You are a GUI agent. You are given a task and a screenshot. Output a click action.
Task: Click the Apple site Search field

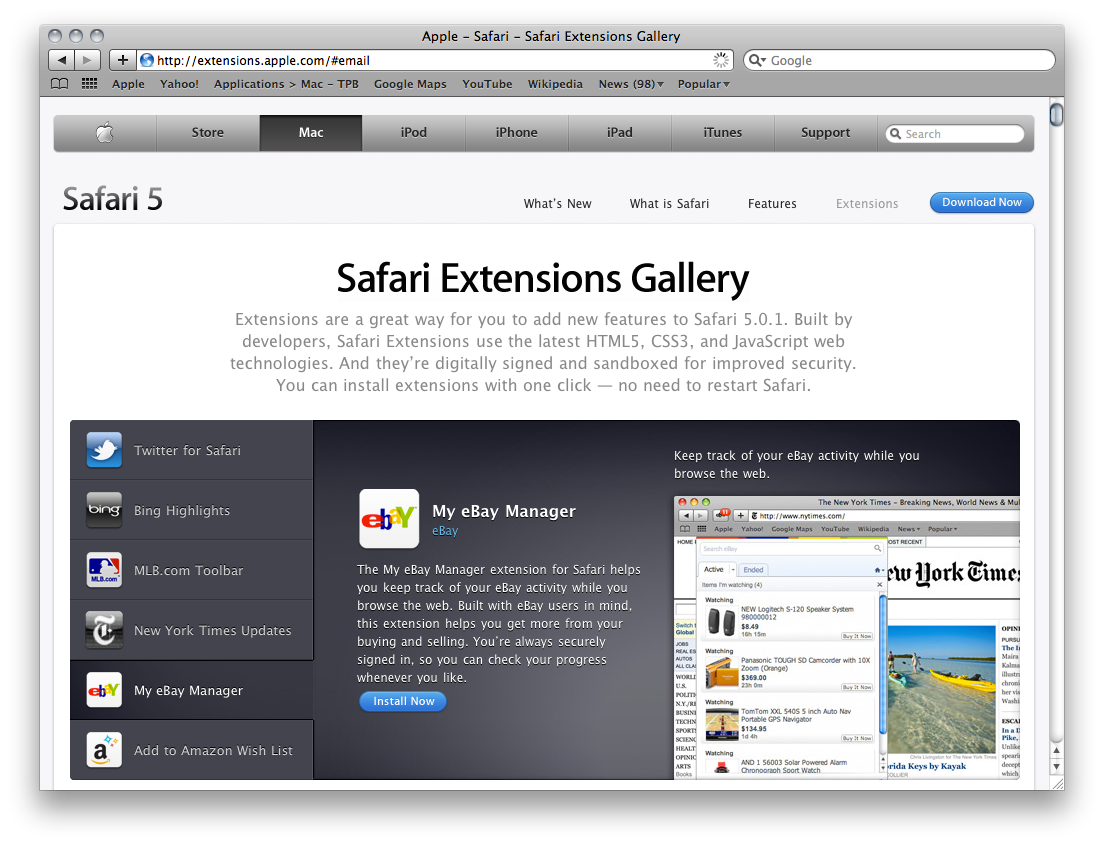click(x=956, y=134)
